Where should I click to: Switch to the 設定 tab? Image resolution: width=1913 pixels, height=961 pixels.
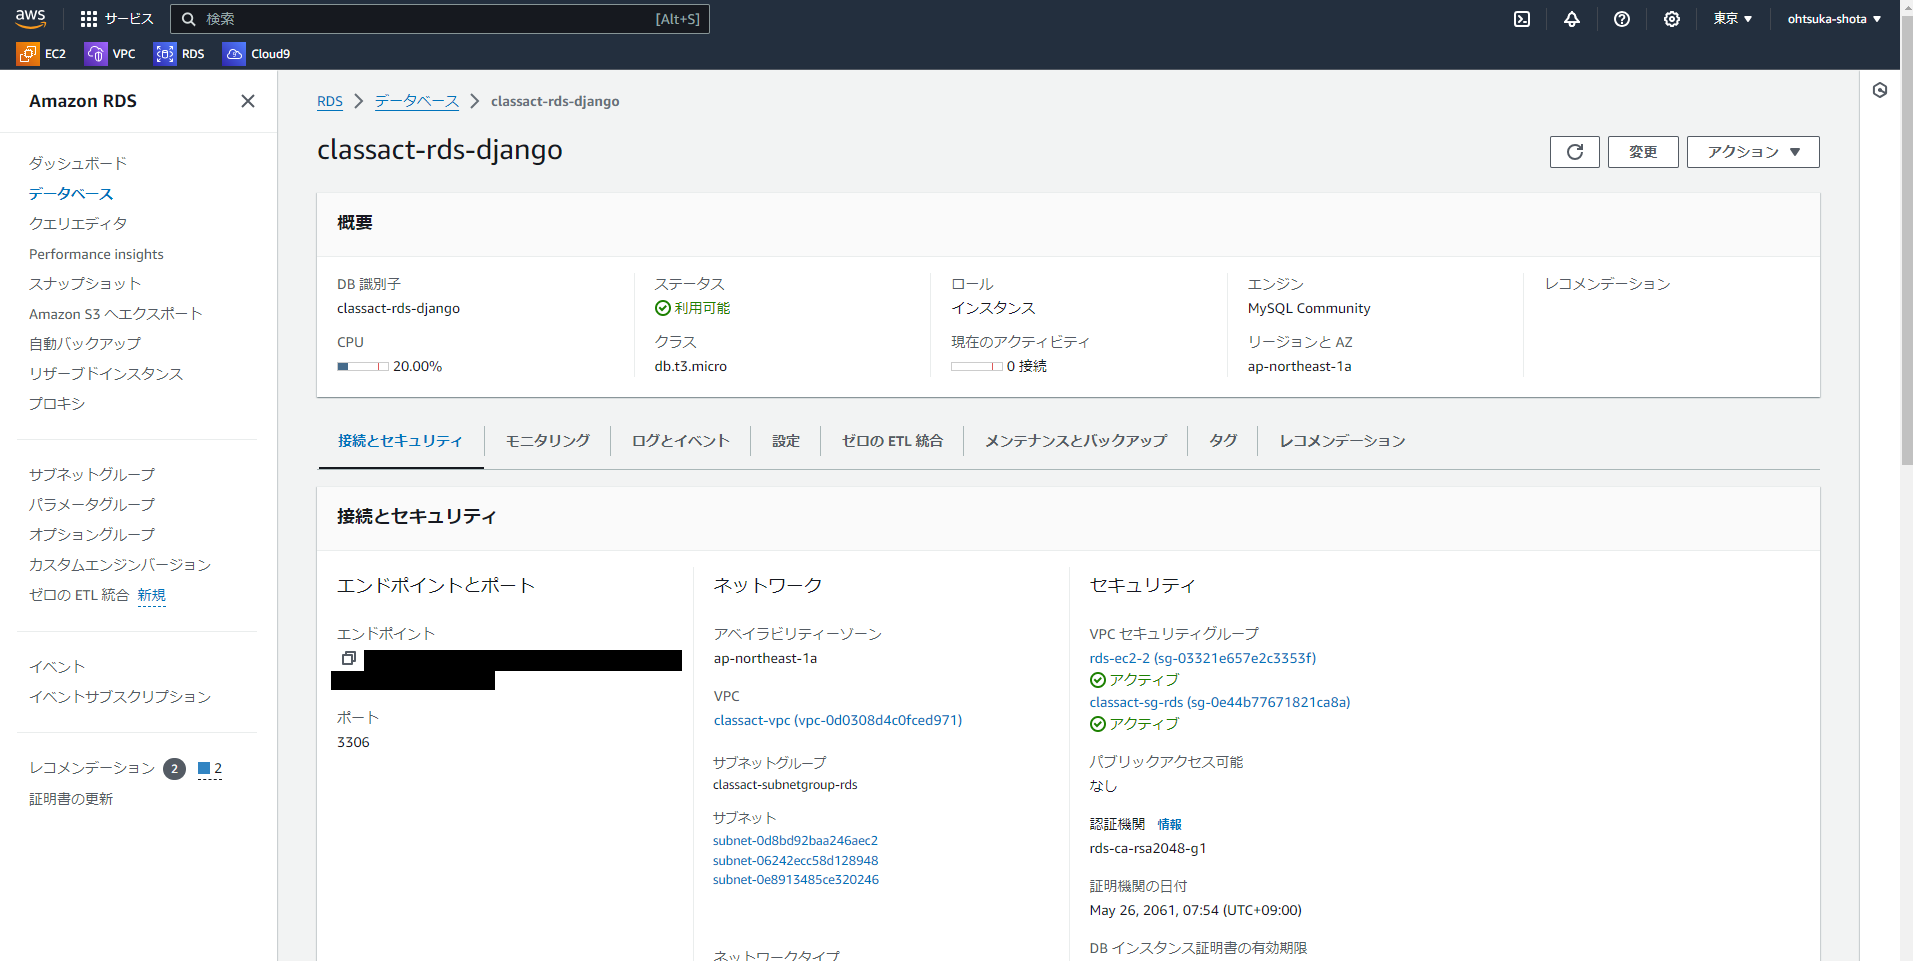tap(786, 441)
